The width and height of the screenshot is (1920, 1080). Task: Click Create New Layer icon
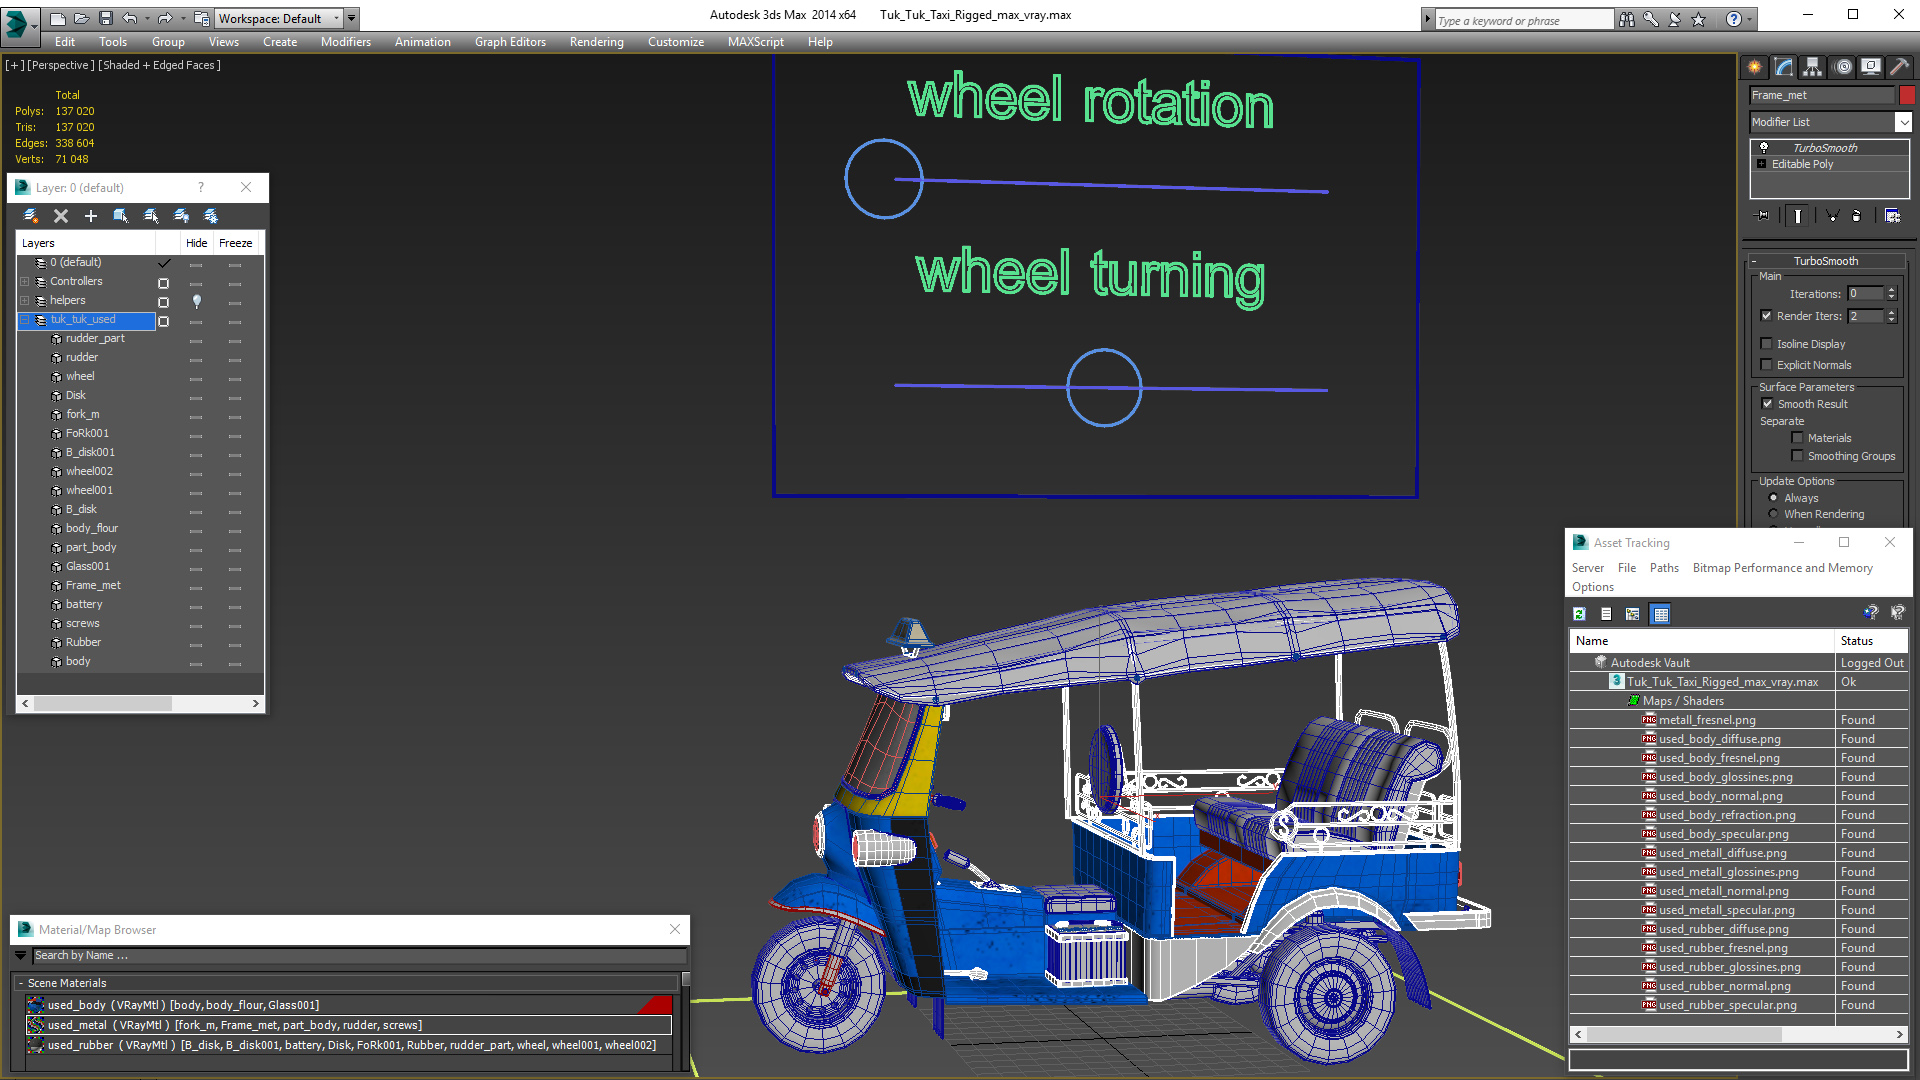(31, 216)
